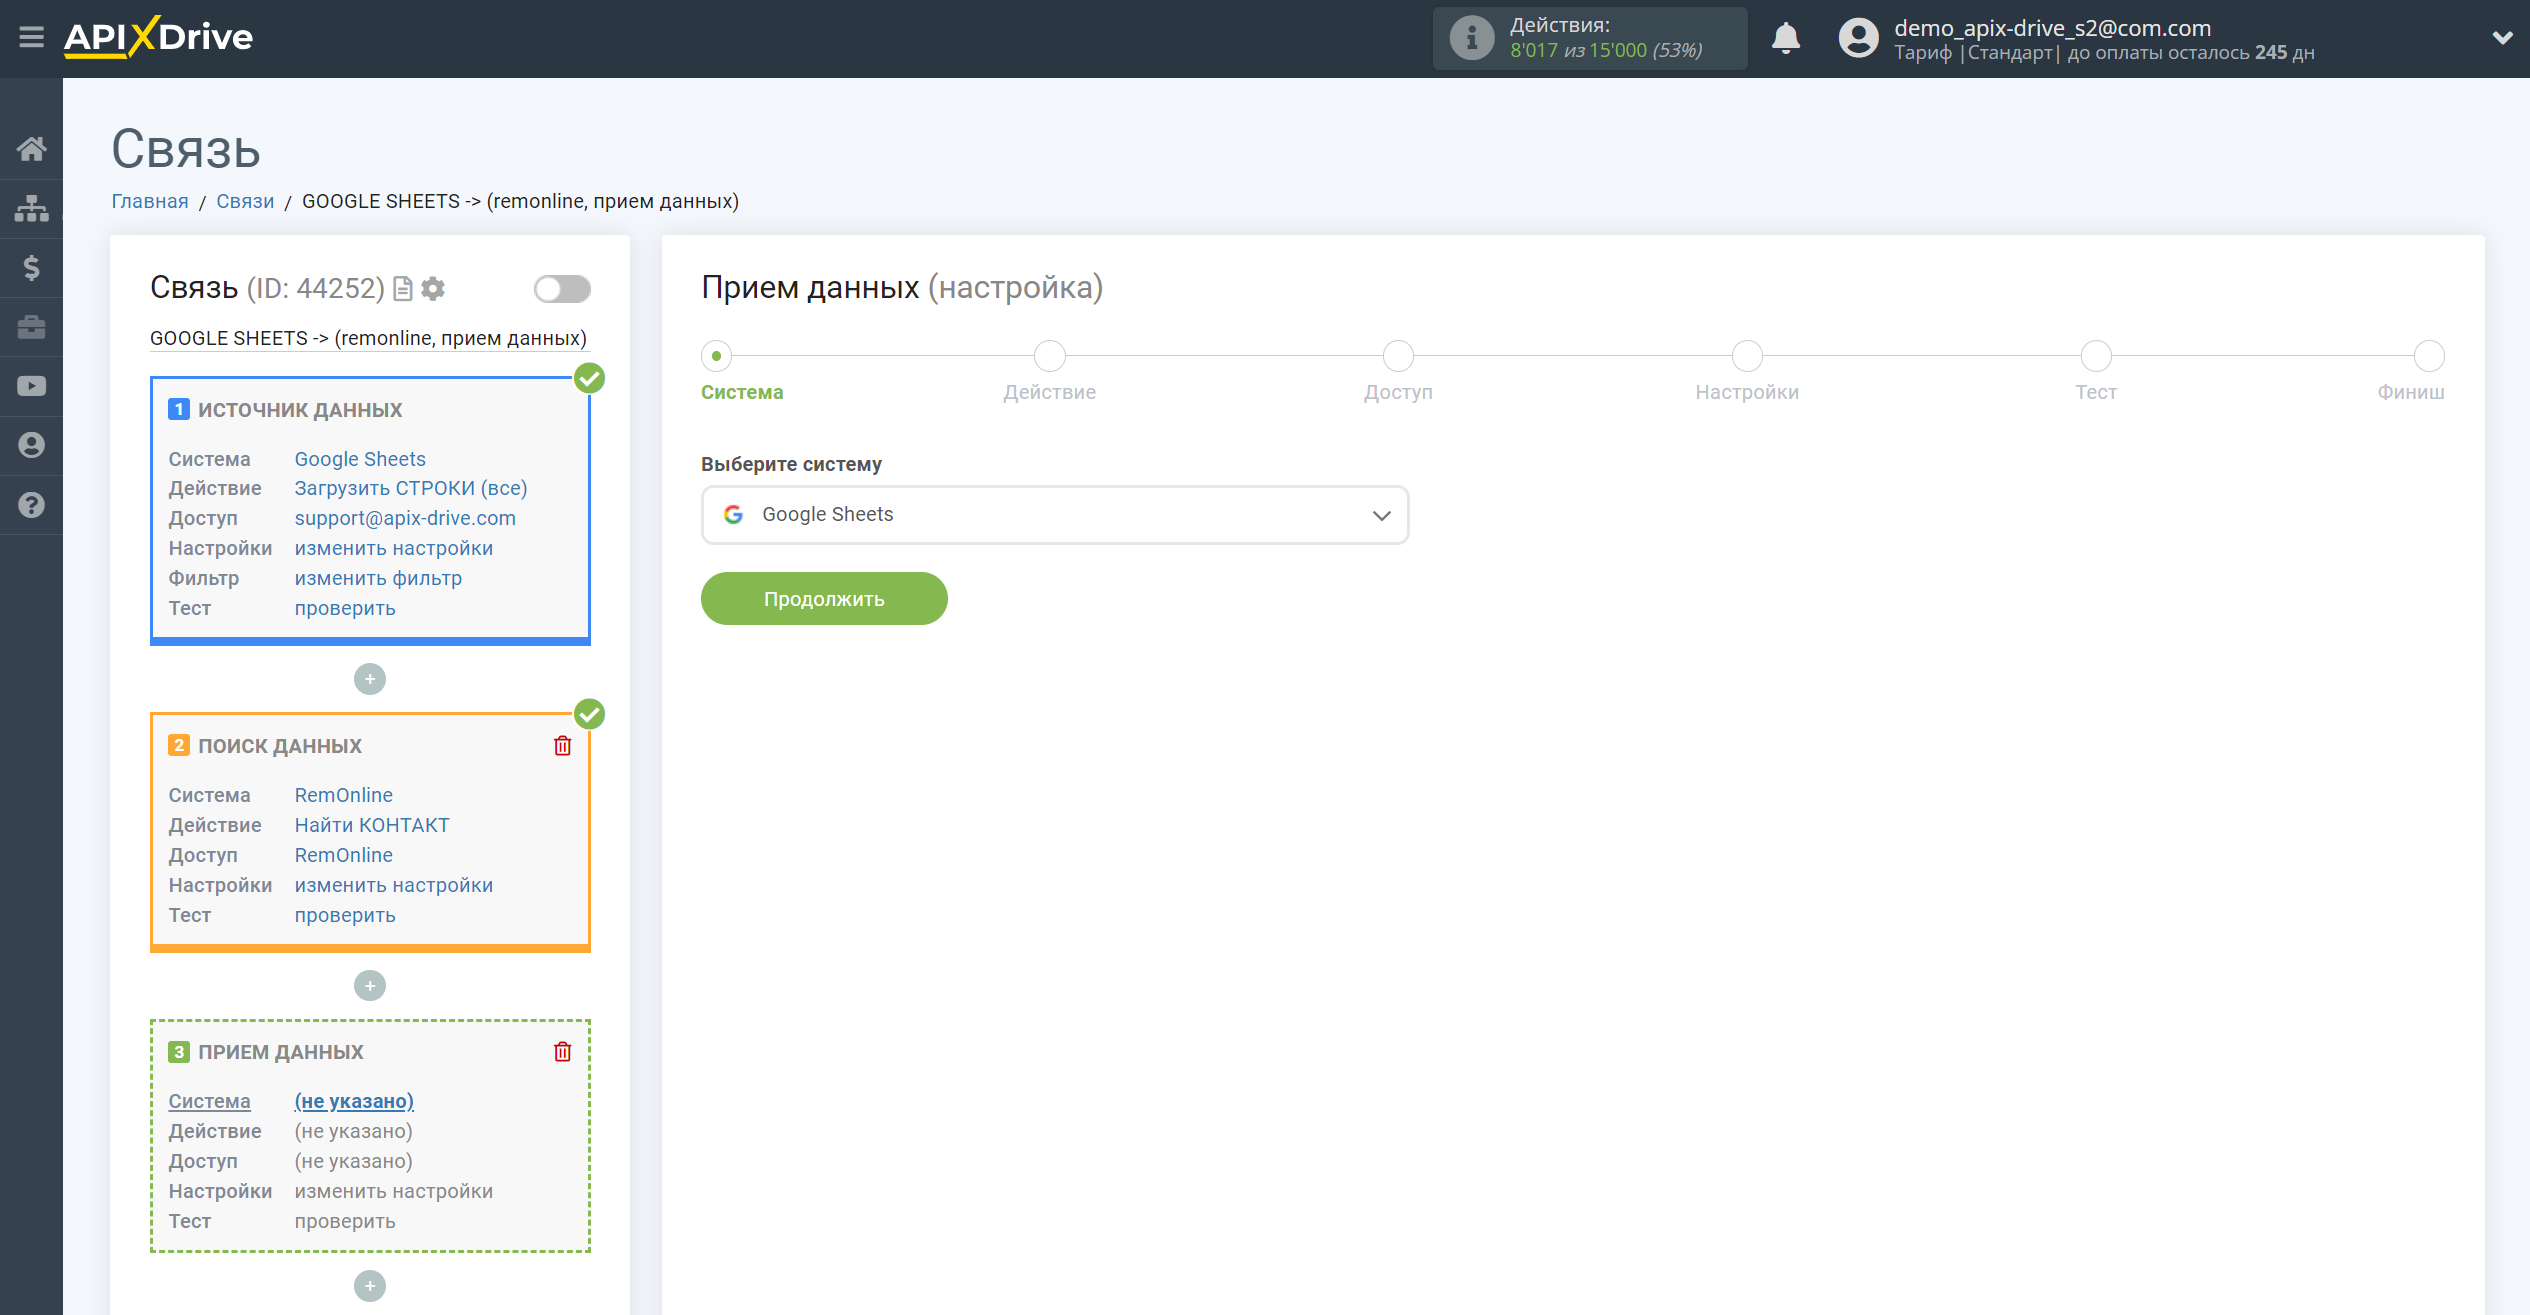The image size is (2530, 1315).
Task: Click the Google logo in system selector
Action: tap(733, 514)
